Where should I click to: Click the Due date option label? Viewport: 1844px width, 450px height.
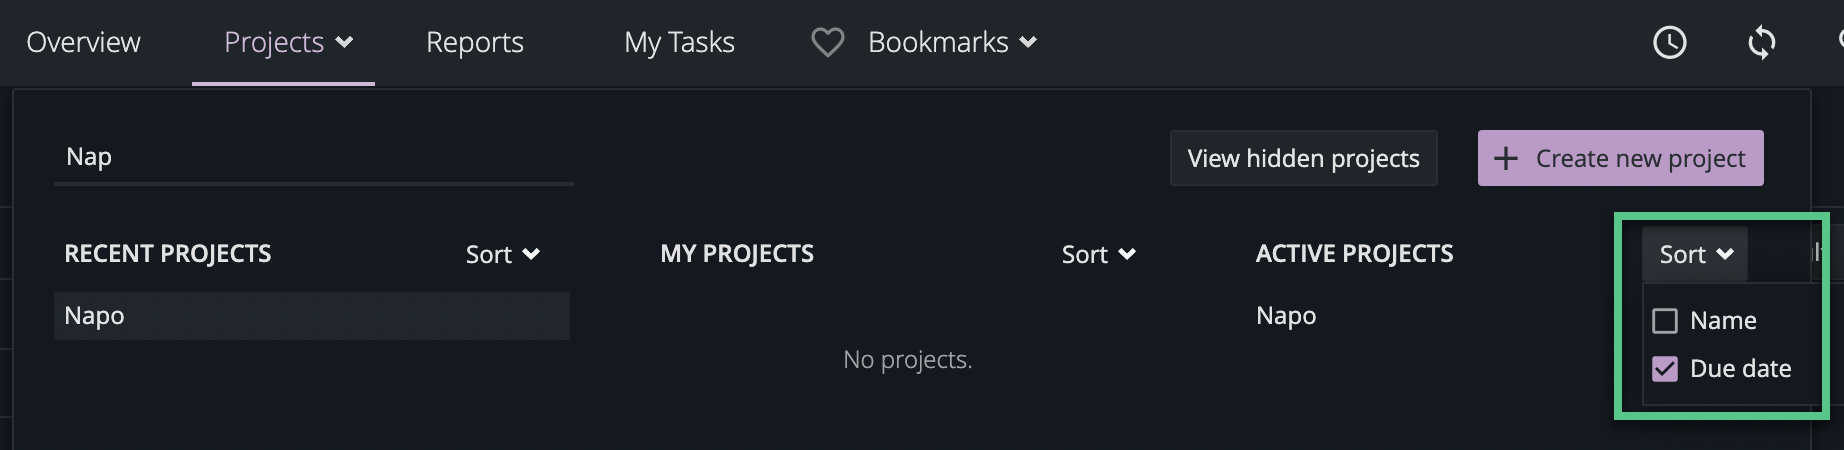coord(1740,369)
